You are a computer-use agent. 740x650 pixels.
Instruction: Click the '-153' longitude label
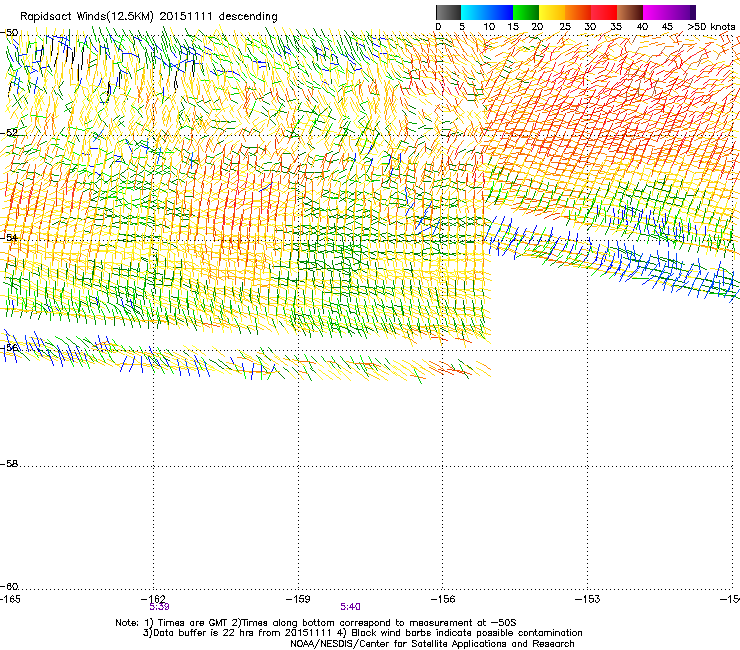click(588, 599)
